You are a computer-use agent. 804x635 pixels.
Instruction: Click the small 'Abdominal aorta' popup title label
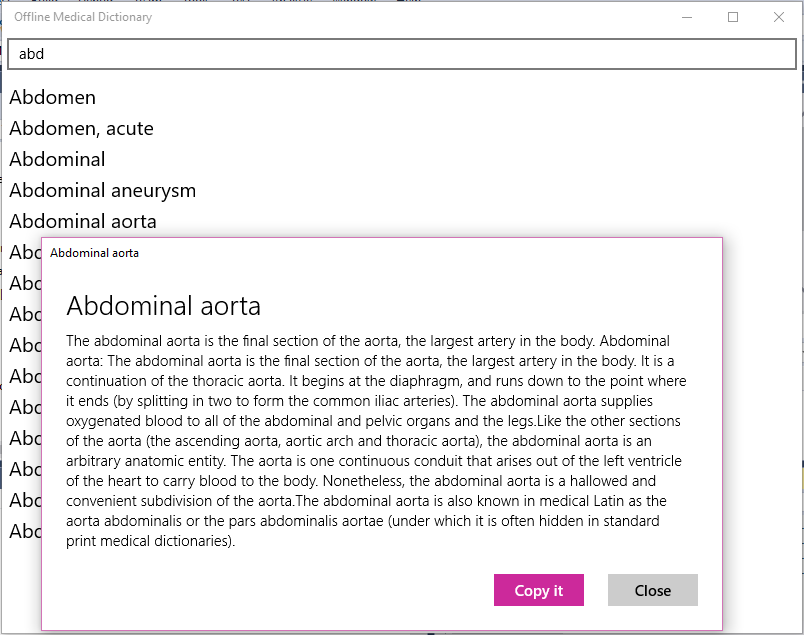point(95,253)
